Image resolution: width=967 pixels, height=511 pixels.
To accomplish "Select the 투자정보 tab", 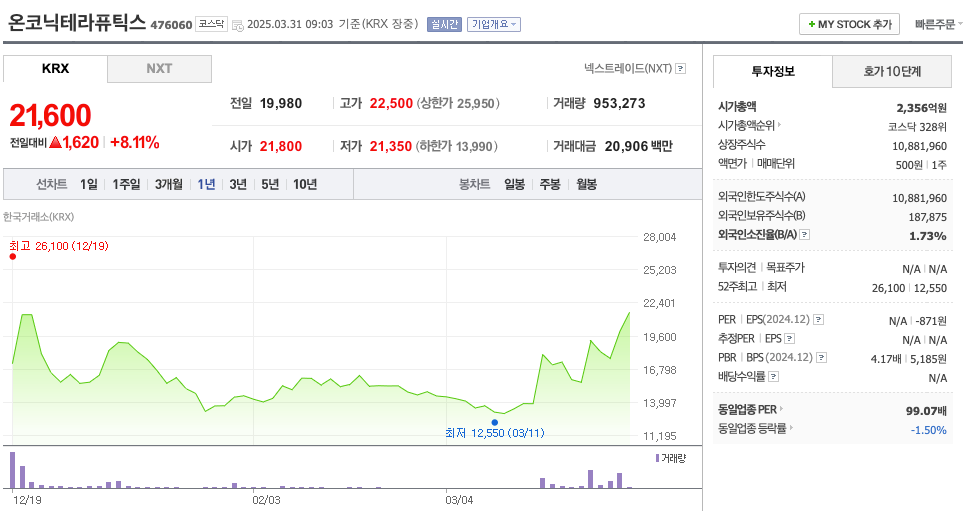I will click(x=773, y=72).
